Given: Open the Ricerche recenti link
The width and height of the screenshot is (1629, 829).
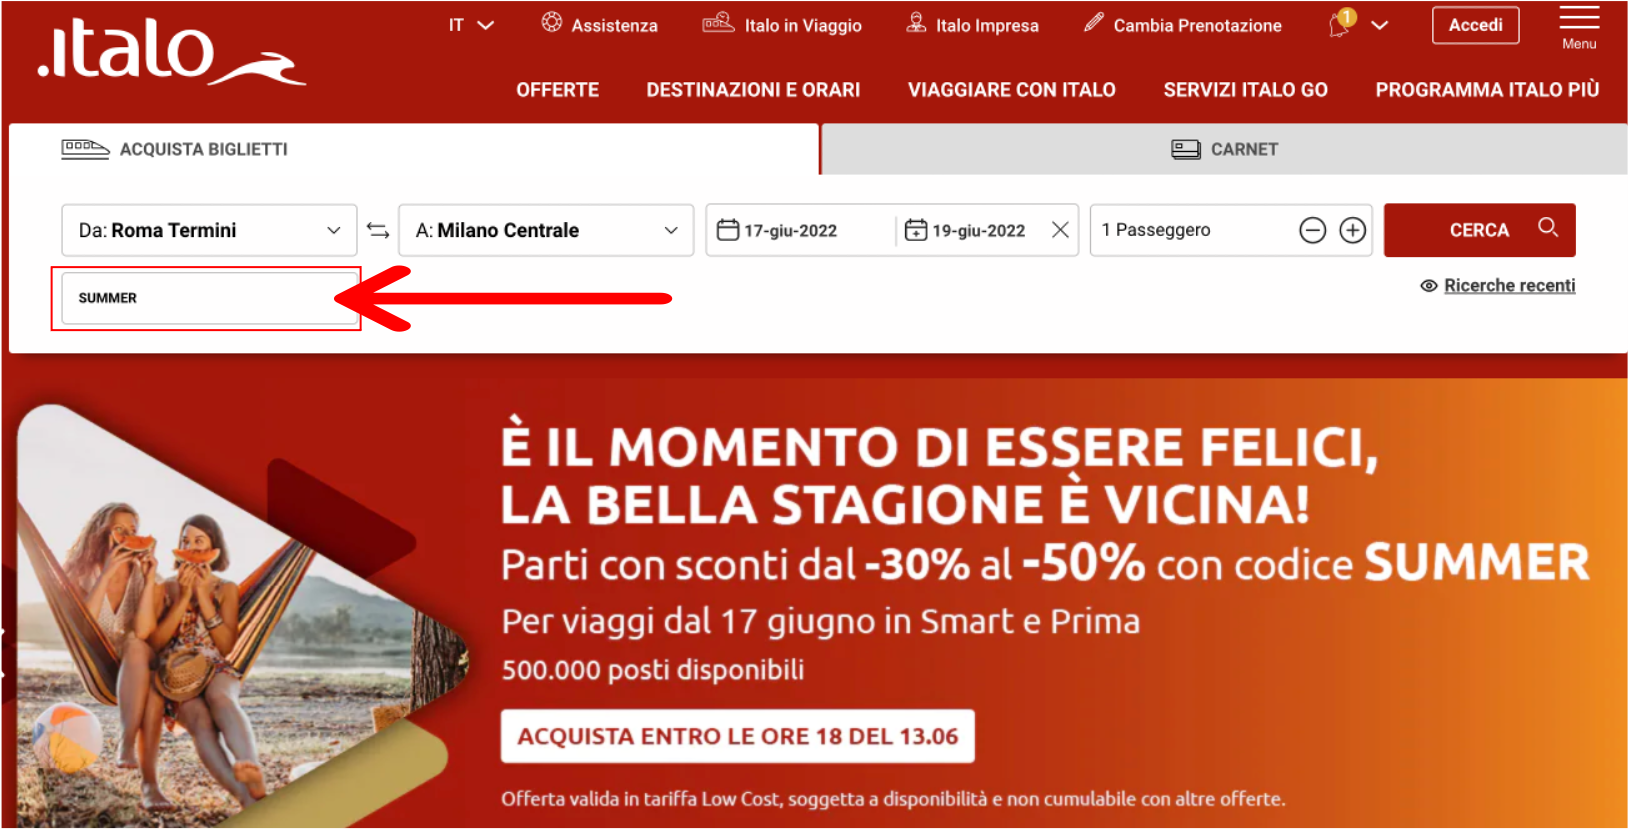Looking at the screenshot, I should [x=1509, y=286].
